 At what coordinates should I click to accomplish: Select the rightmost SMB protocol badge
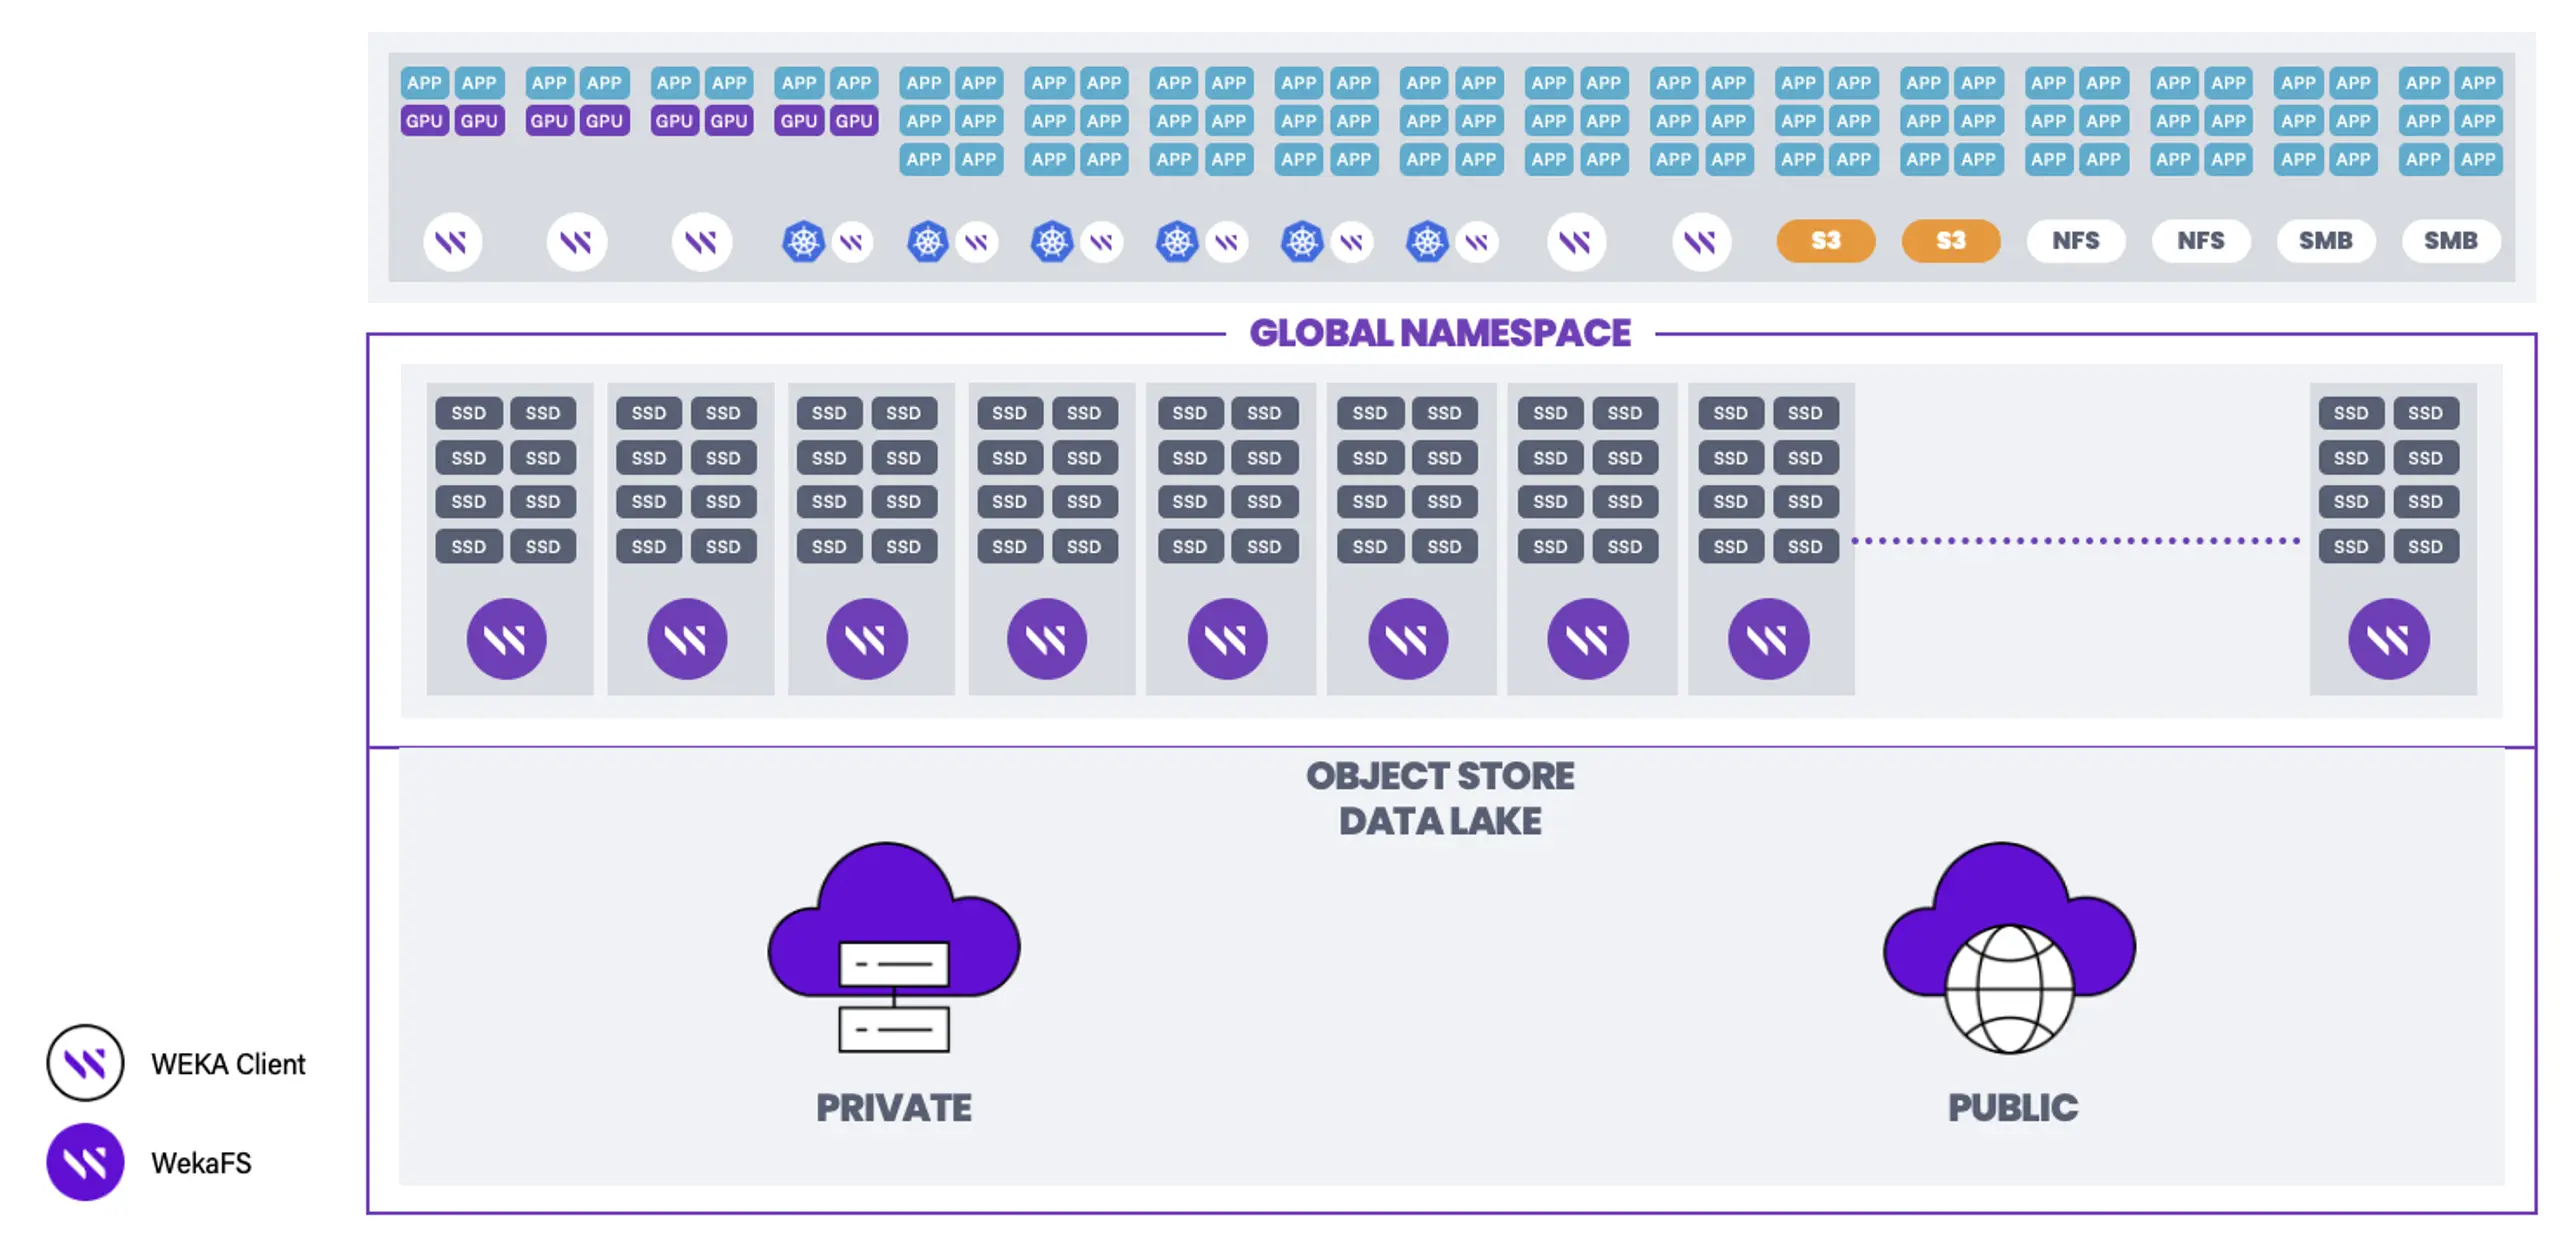[x=2450, y=240]
